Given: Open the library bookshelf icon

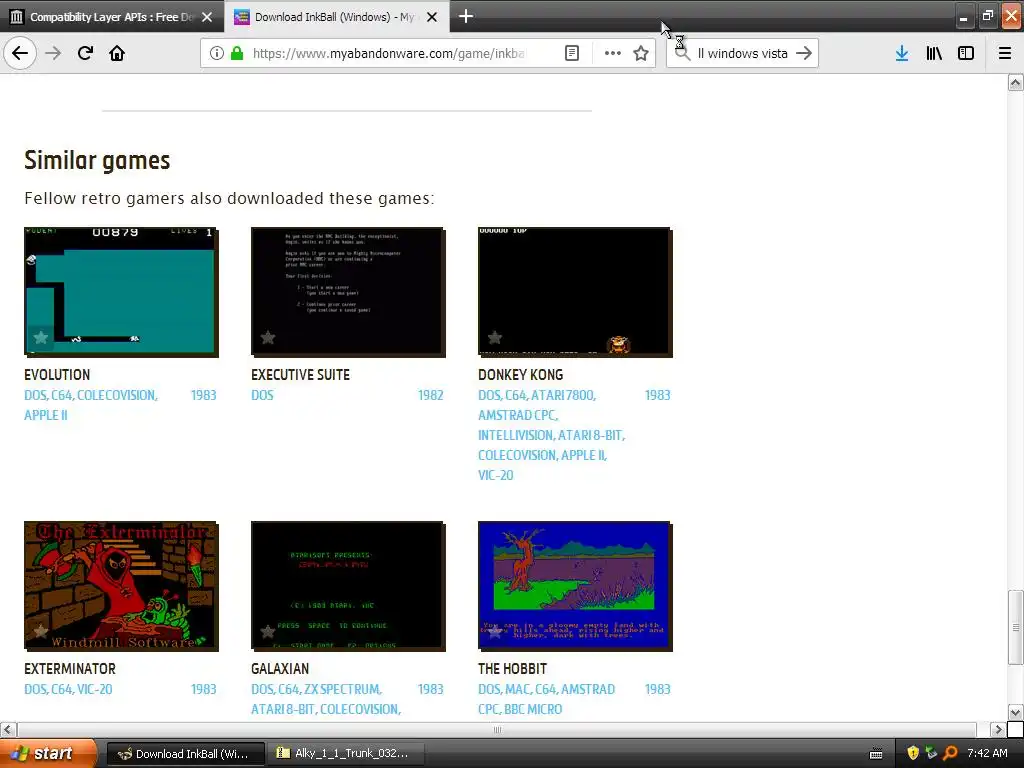Looking at the screenshot, I should [x=934, y=54].
